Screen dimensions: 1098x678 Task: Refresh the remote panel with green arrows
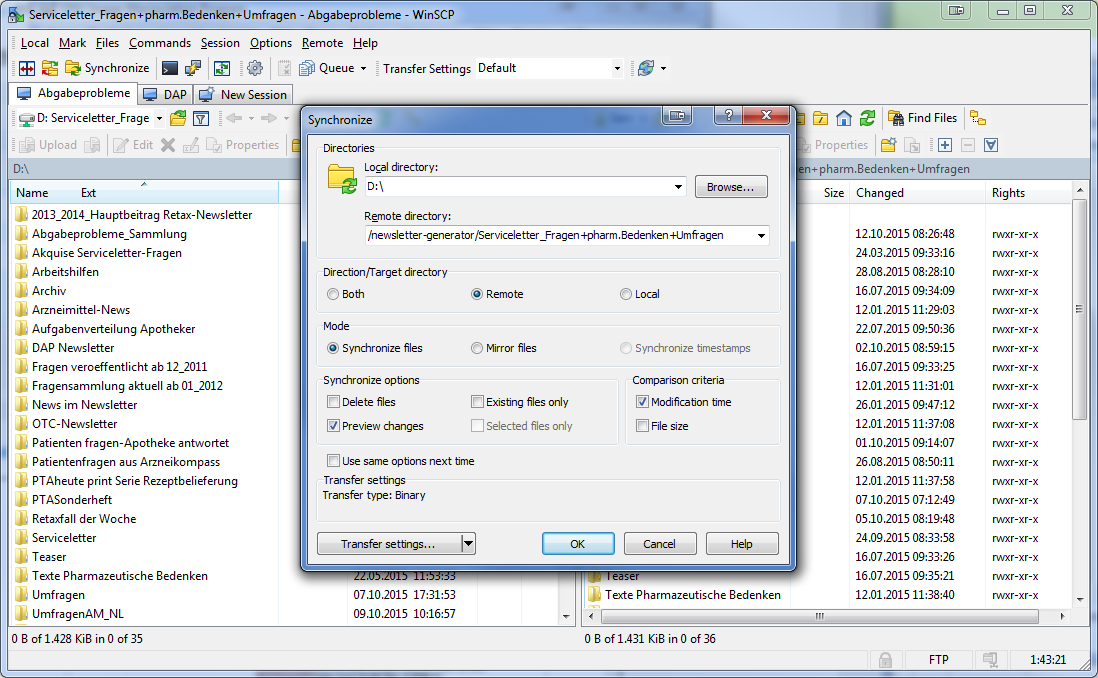tap(867, 118)
